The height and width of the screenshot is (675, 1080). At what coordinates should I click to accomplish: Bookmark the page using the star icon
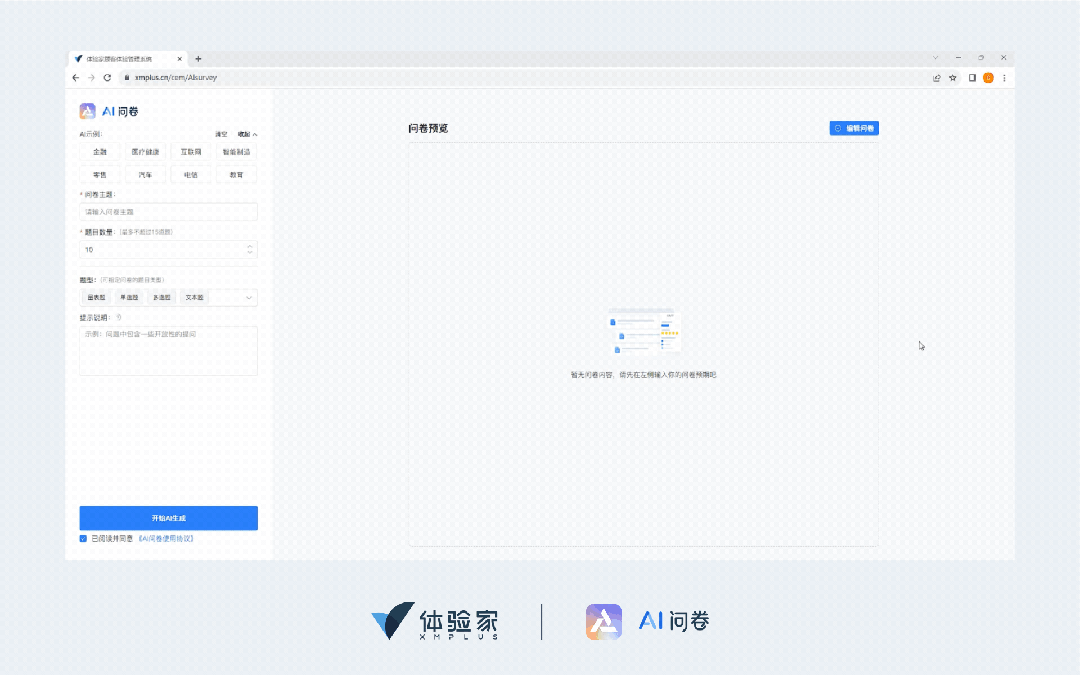[x=953, y=78]
